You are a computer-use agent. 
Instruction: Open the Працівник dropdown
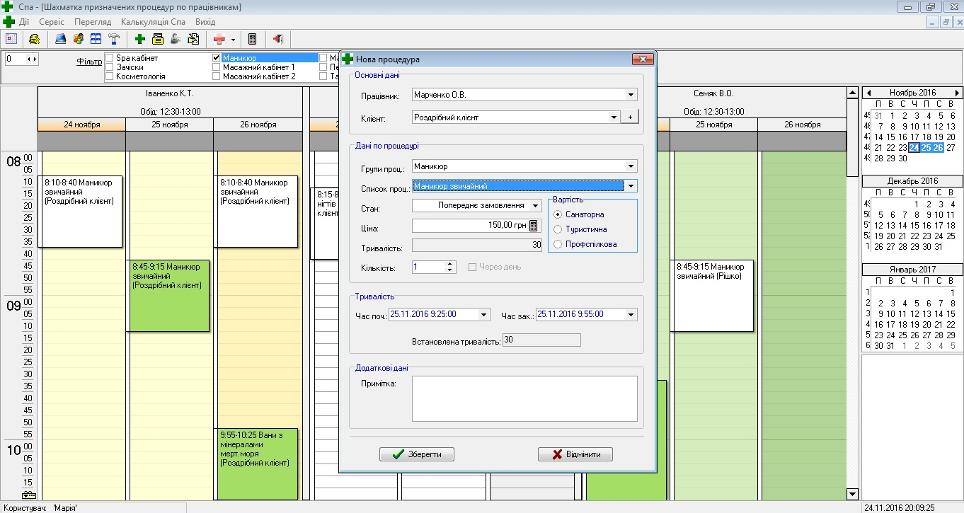(x=631, y=95)
